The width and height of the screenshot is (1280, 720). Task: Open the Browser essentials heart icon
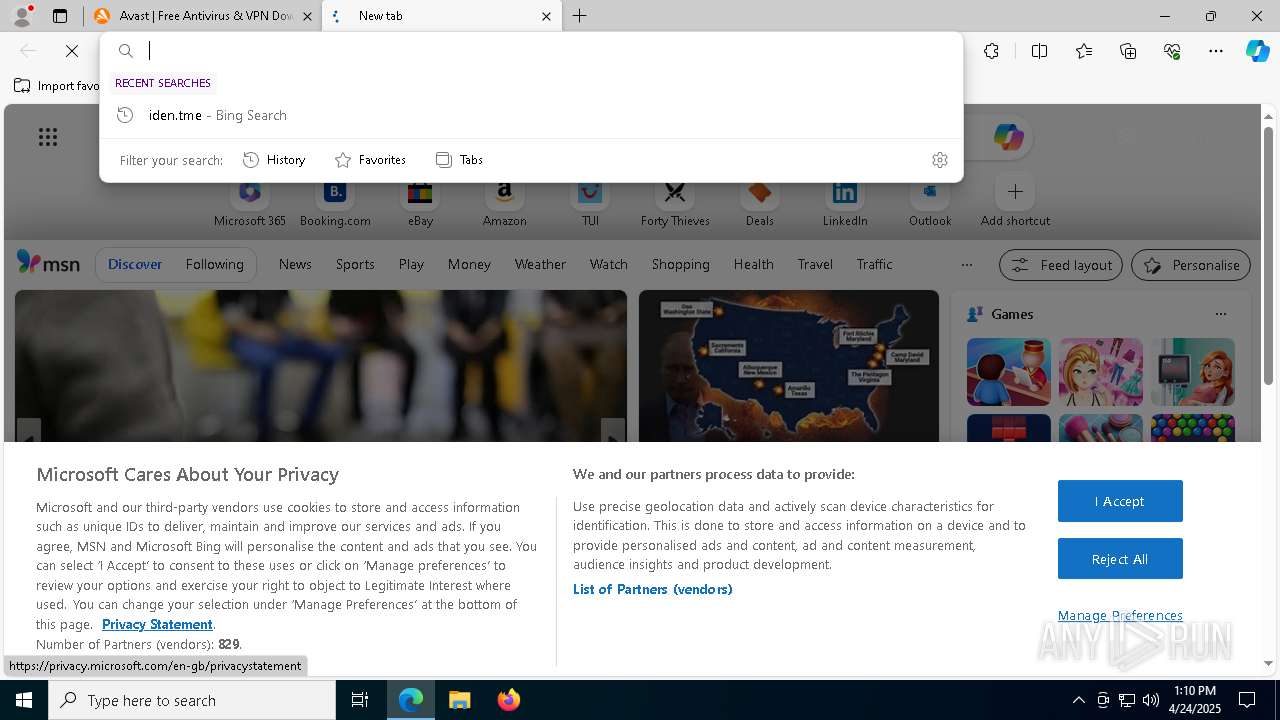click(x=1172, y=51)
